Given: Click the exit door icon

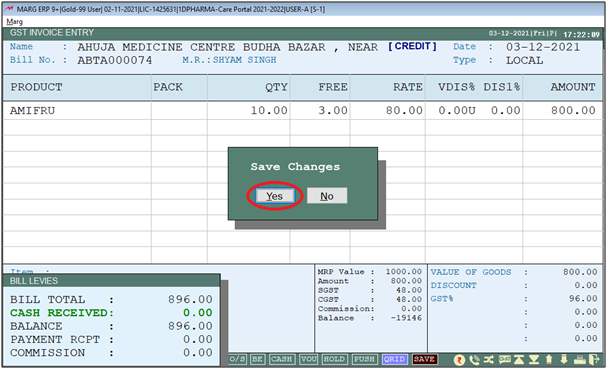Looking at the screenshot, I should pos(594,360).
